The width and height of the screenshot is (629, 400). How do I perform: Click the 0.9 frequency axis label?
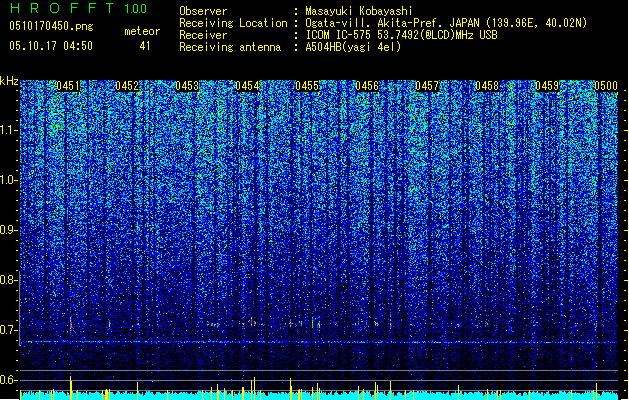[8, 230]
